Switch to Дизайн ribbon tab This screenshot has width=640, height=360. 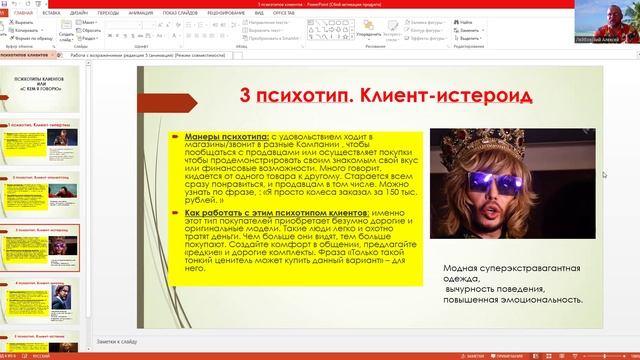[x=78, y=13]
